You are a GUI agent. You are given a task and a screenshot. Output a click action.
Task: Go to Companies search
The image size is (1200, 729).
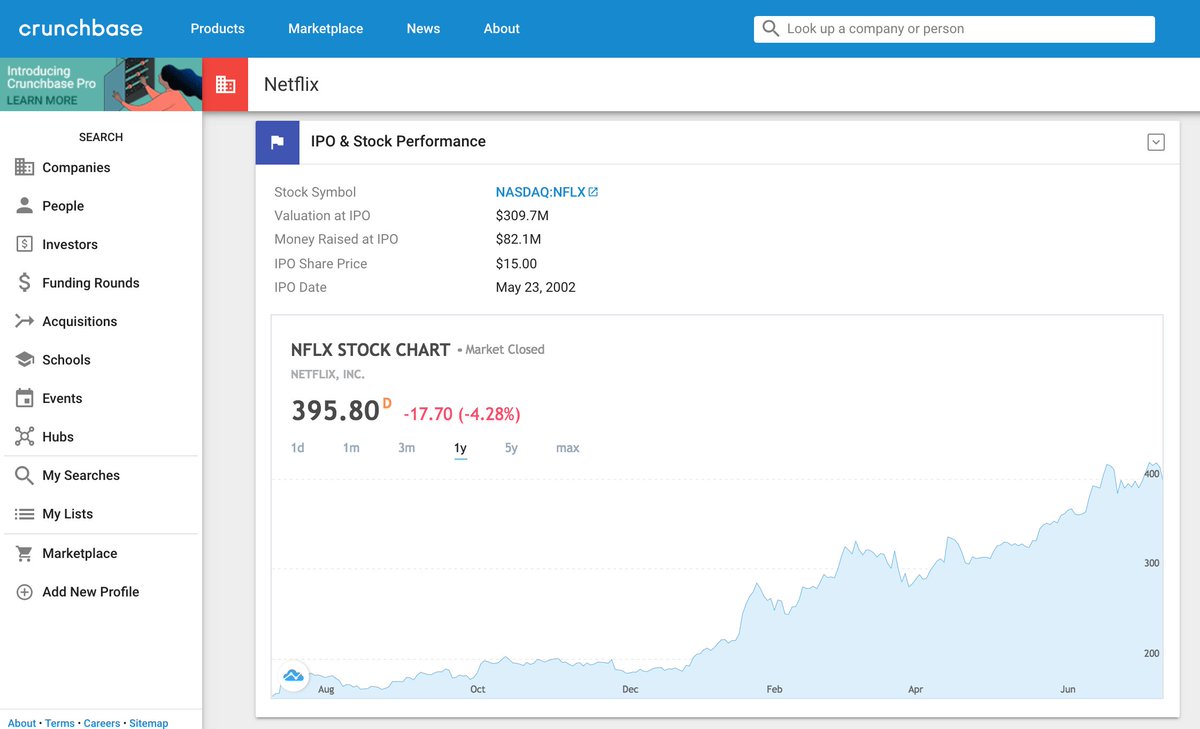point(76,167)
